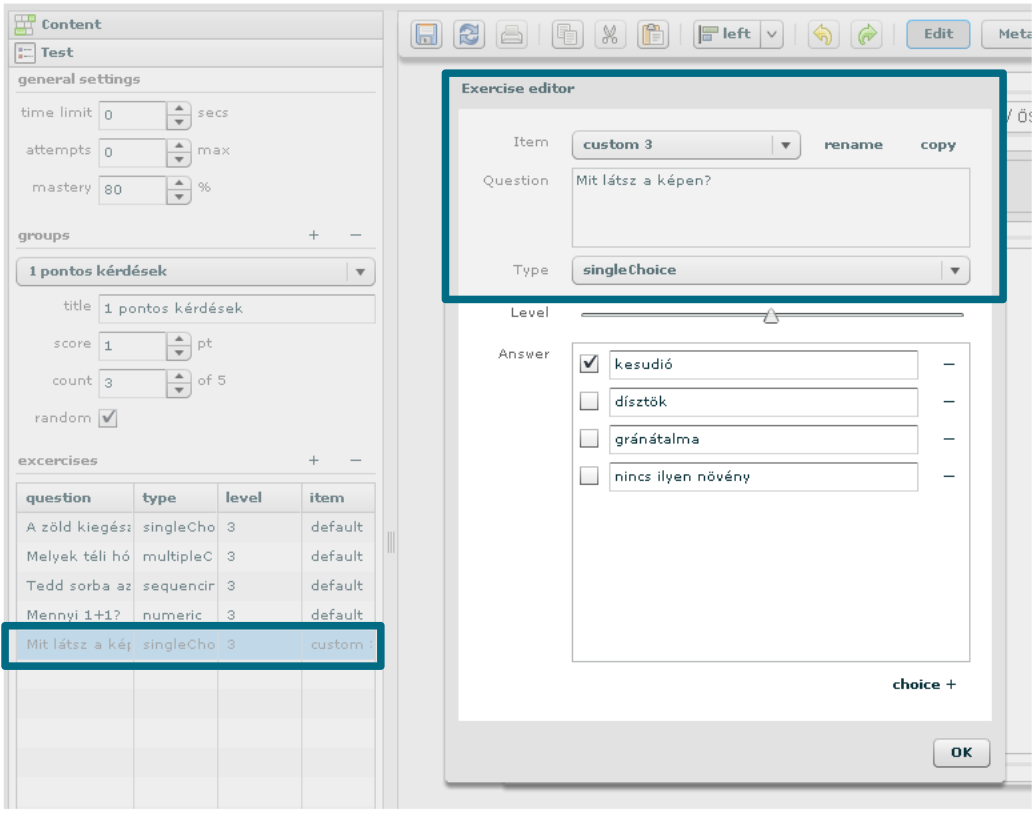
Task: Click the Copy icon in toolbar
Action: click(x=567, y=35)
